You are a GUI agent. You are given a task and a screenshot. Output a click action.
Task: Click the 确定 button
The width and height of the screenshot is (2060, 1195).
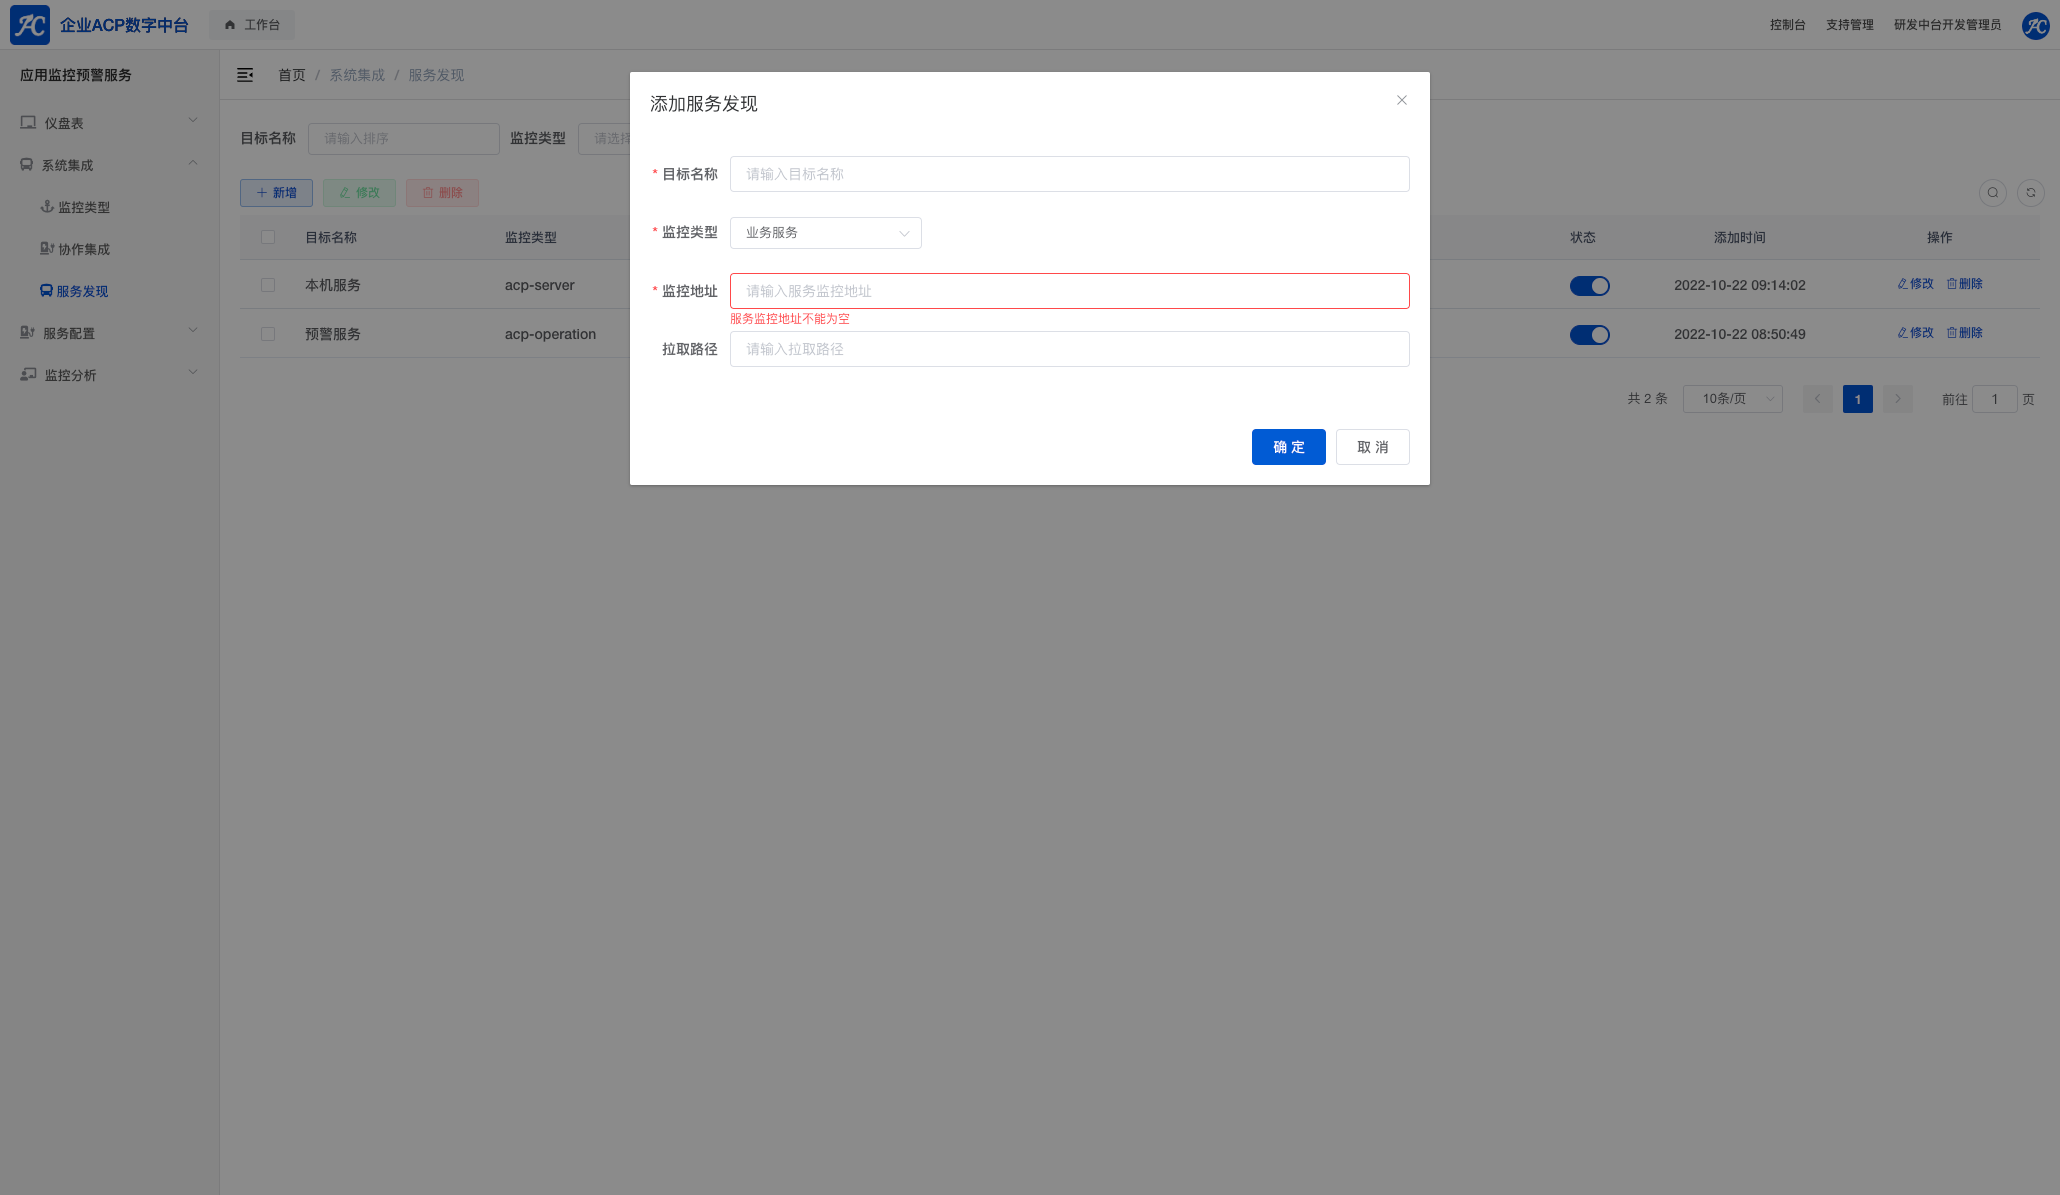pyautogui.click(x=1288, y=447)
